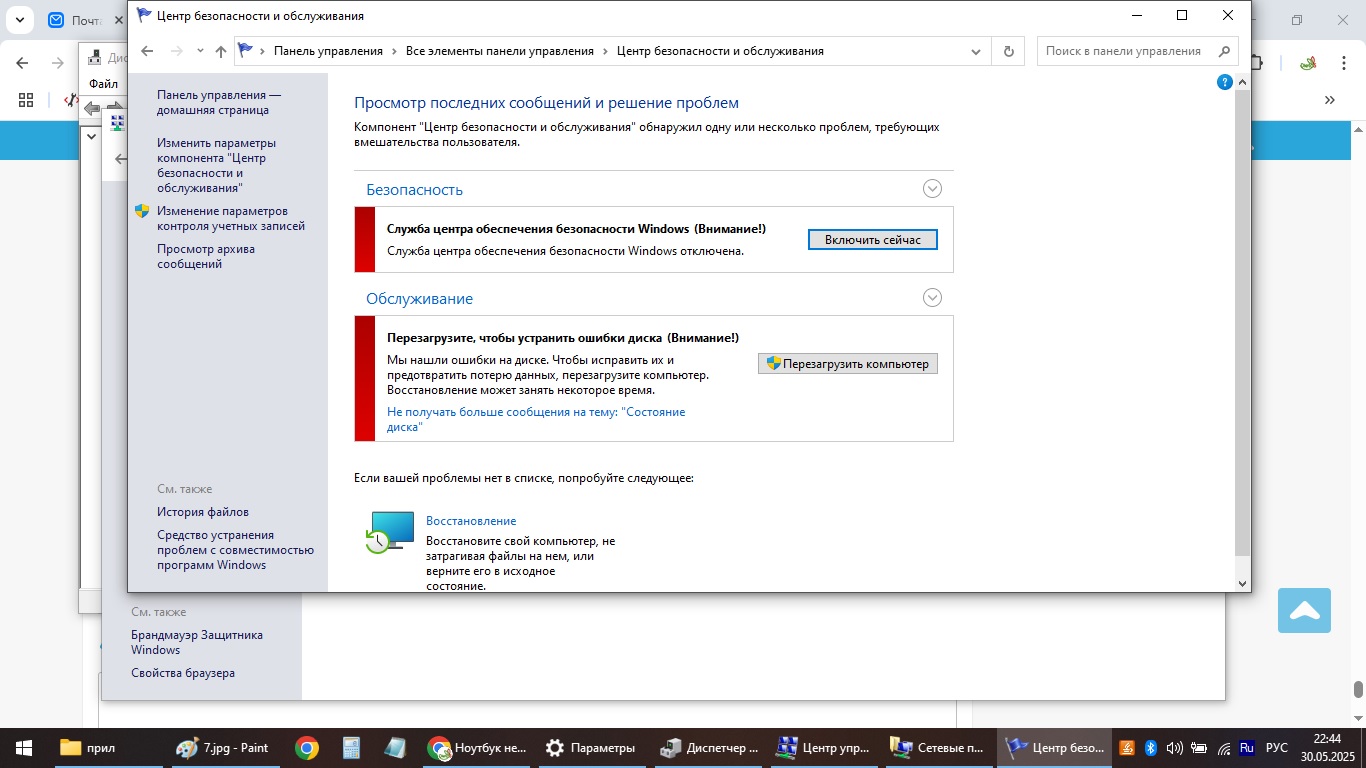Switch to '7.jpg - Paint' in taskbar
The height and width of the screenshot is (768, 1366).
pyautogui.click(x=222, y=748)
